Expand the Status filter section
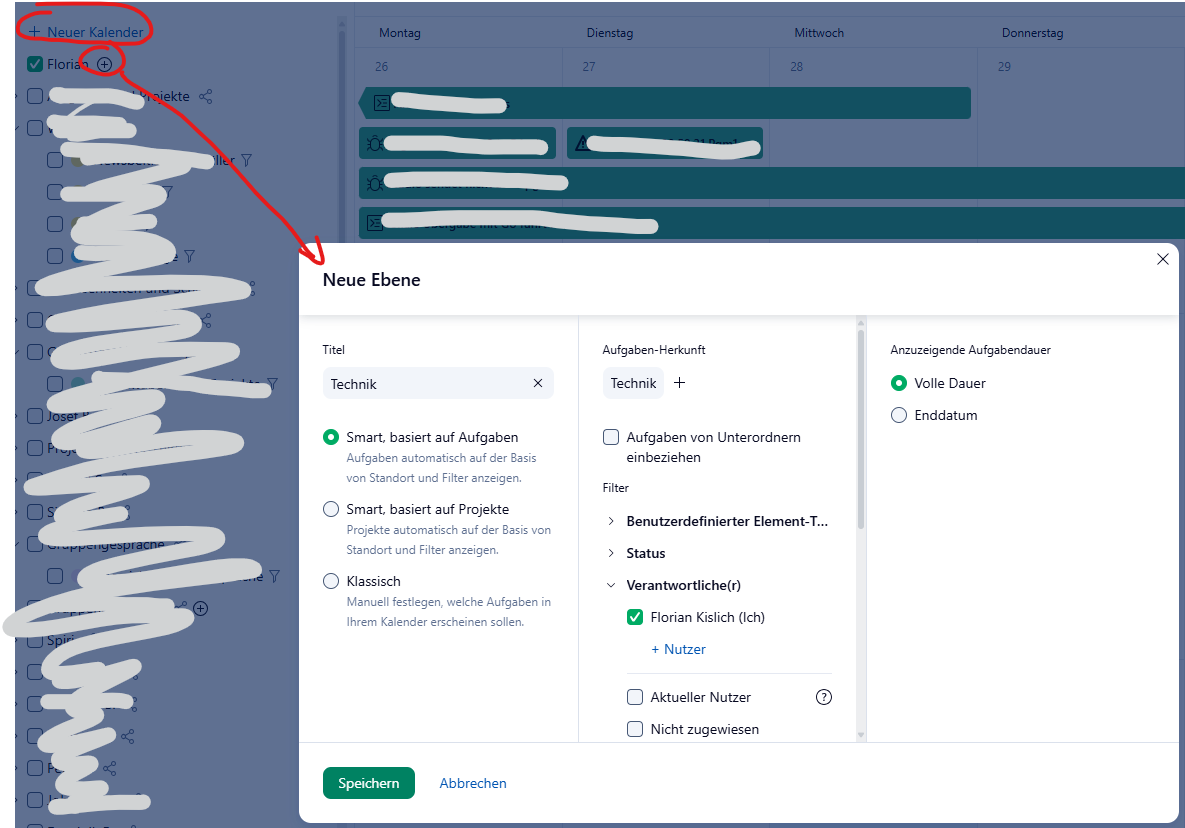 (611, 553)
